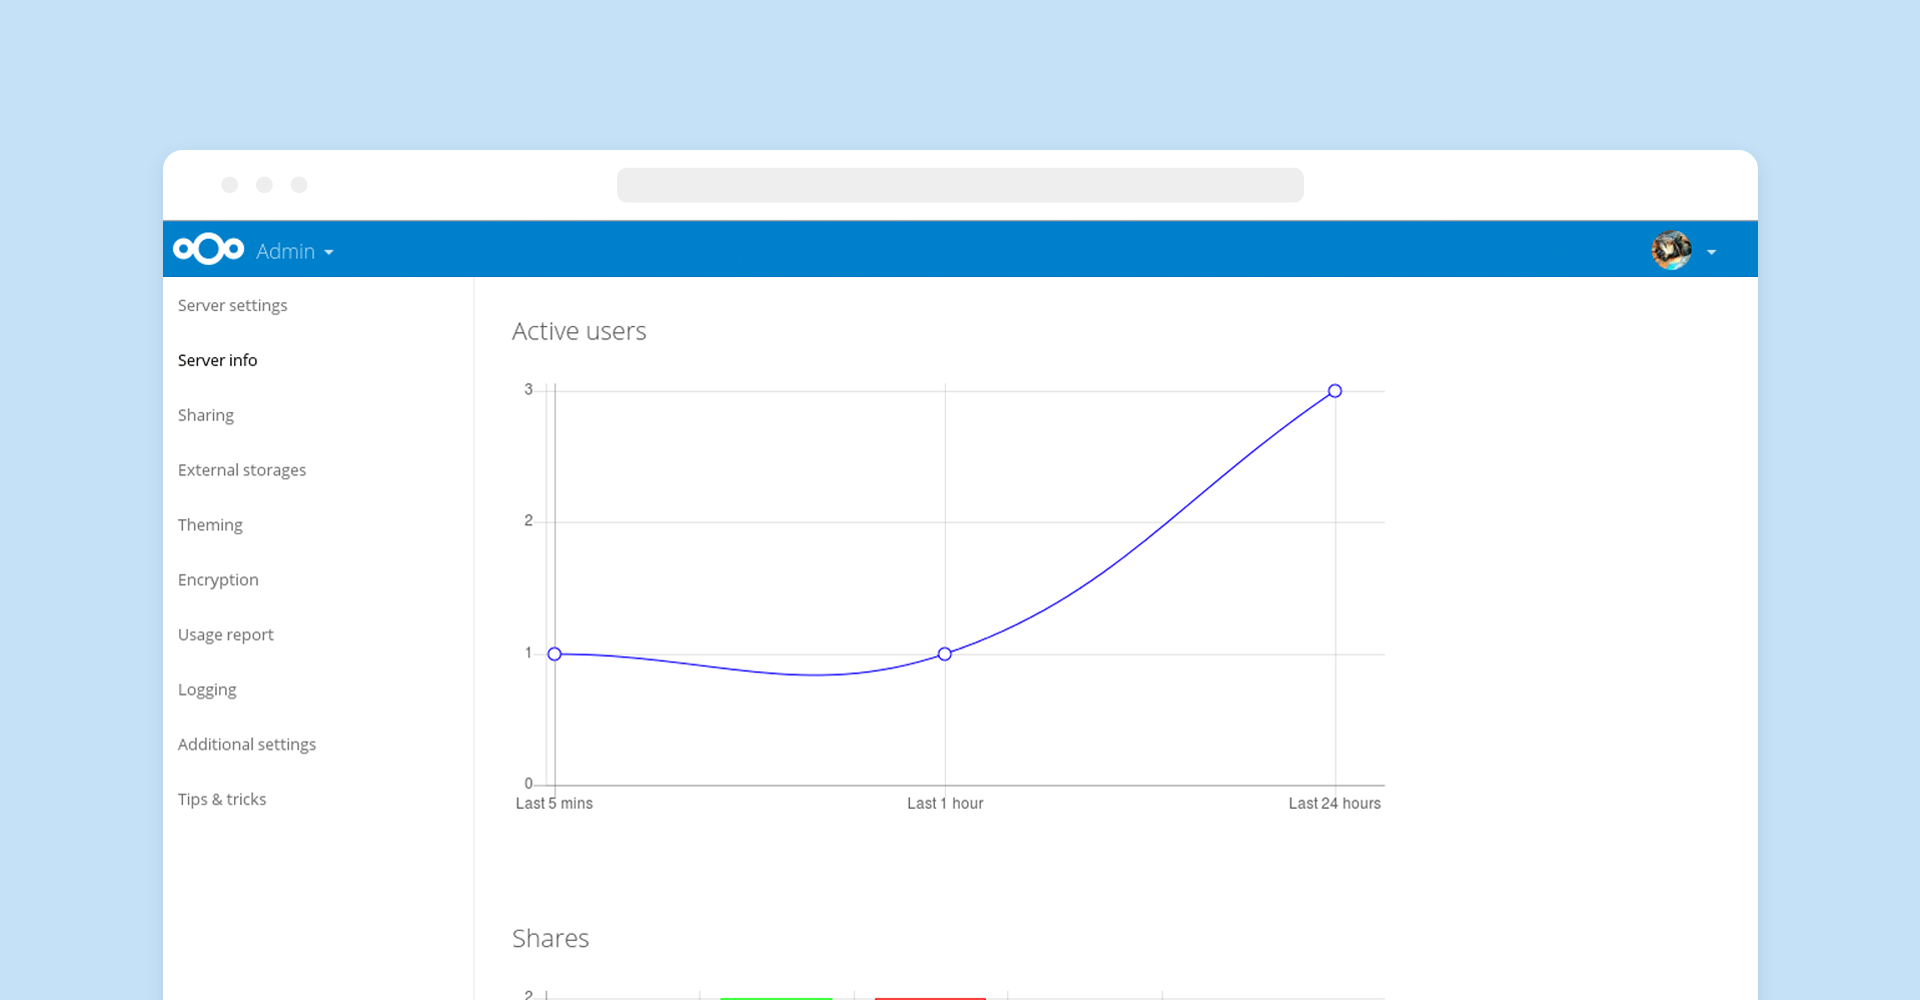Screen dimensions: 1920x1000
Task: Click the browser address bar
Action: (x=960, y=185)
